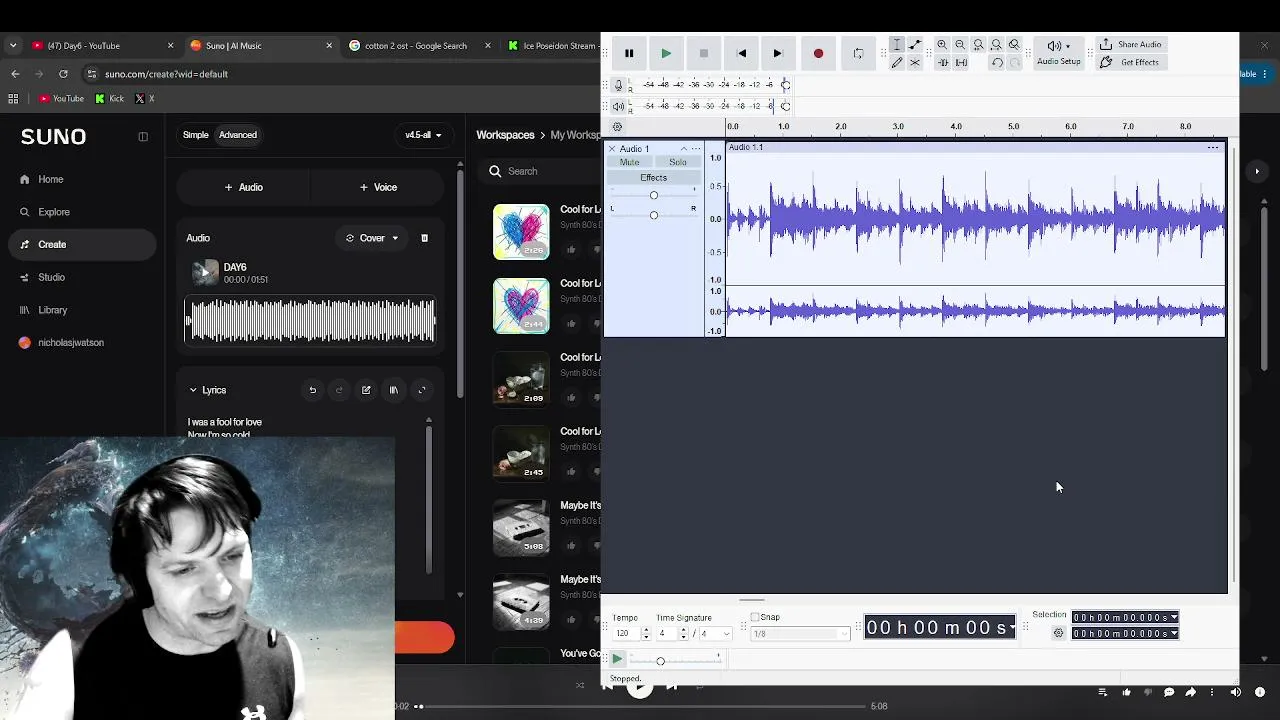The height and width of the screenshot is (720, 1280).
Task: Click the red Record button in Audacity
Action: click(818, 54)
